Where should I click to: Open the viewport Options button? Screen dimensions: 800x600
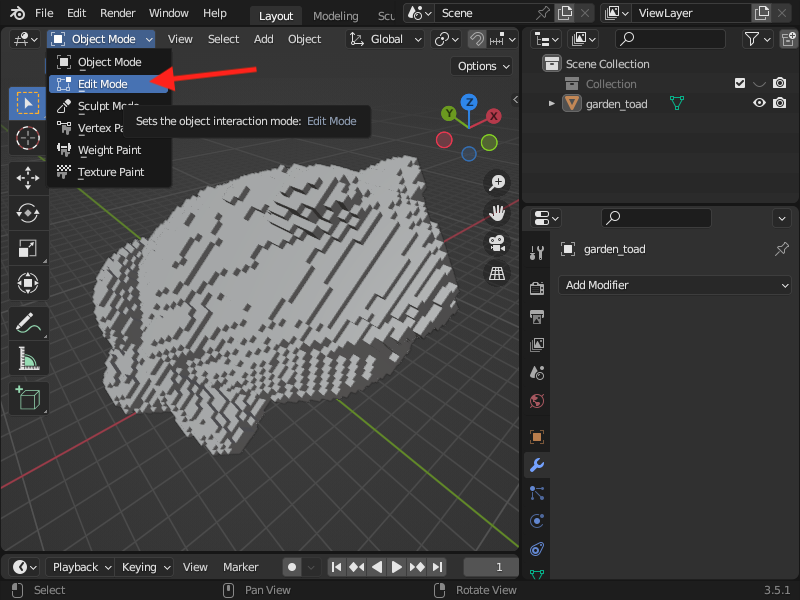point(482,66)
